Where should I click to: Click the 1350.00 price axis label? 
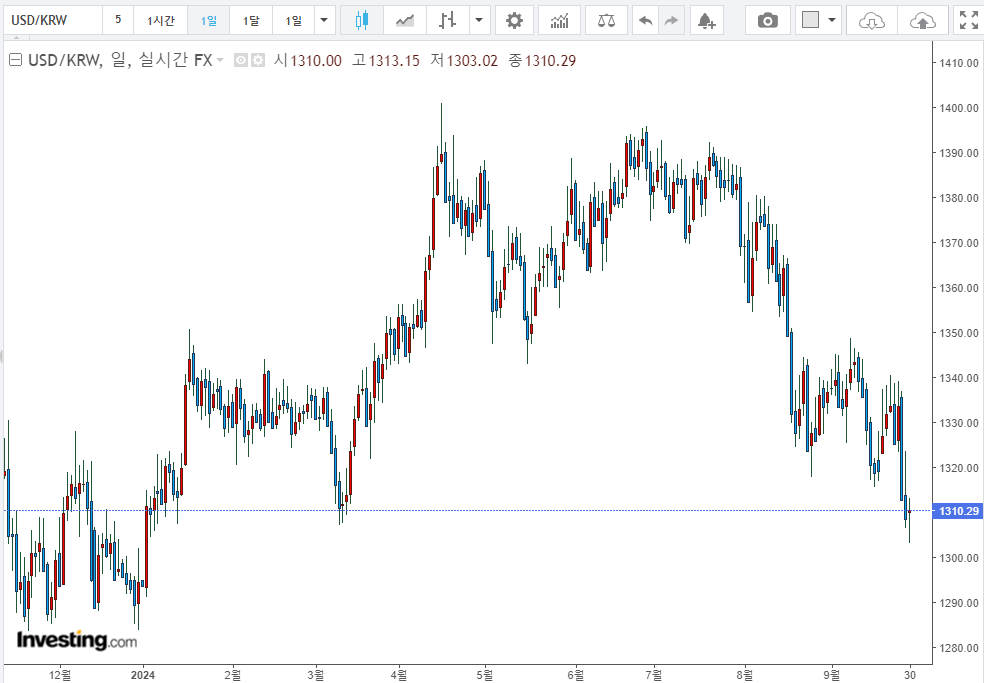click(x=959, y=333)
